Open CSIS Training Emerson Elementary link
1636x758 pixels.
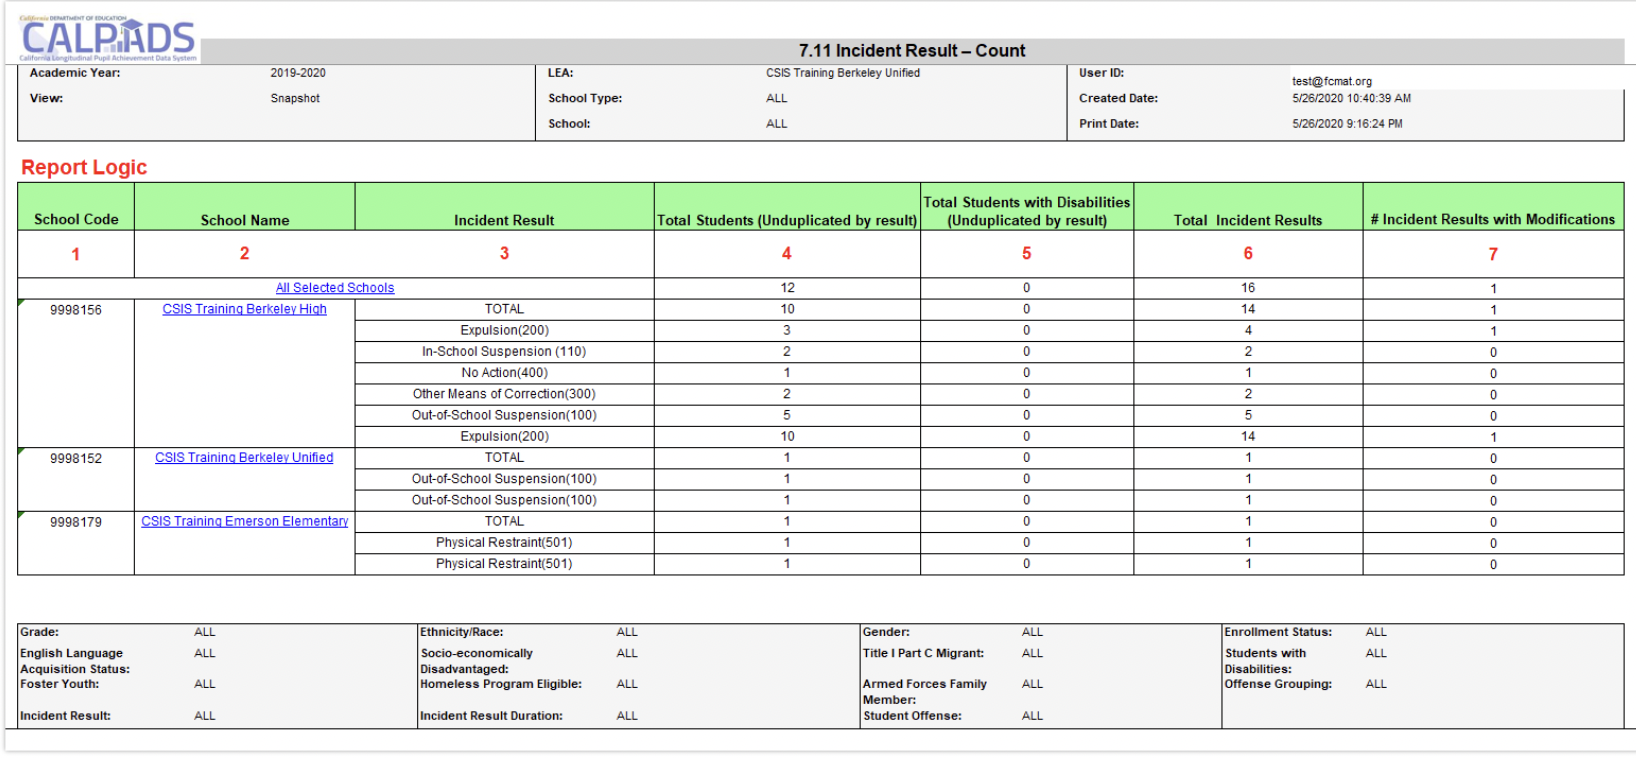[x=245, y=521]
